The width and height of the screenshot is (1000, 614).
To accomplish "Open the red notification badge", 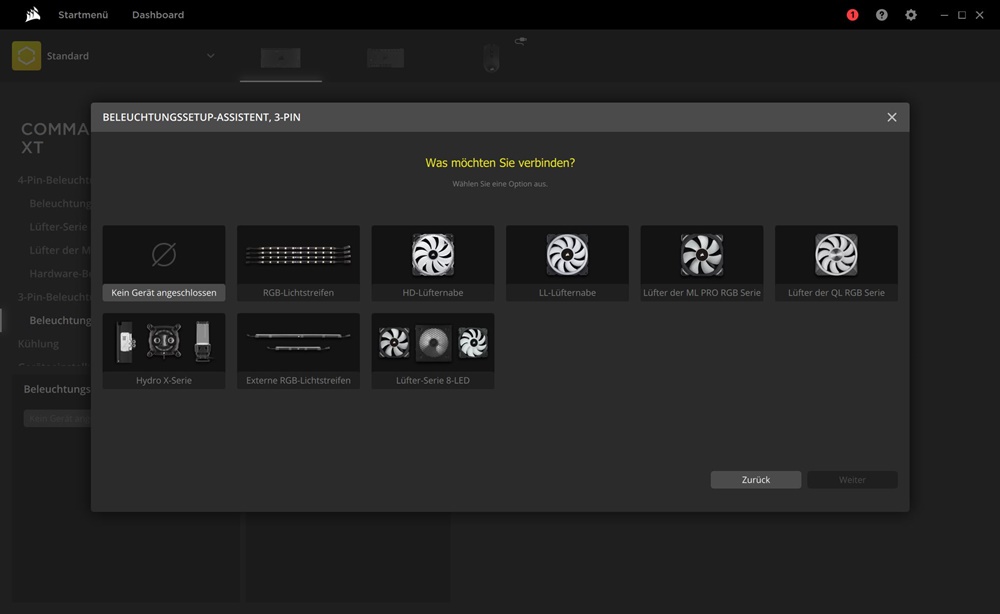I will tap(852, 15).
